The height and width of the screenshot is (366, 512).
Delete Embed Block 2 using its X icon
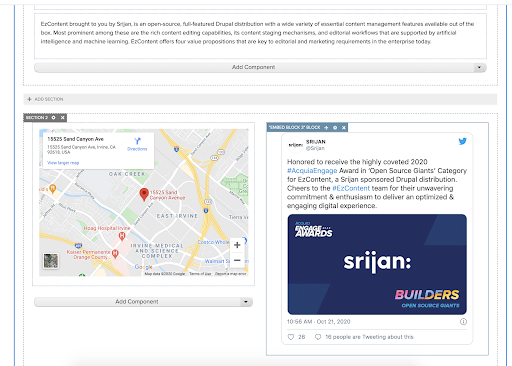[344, 128]
